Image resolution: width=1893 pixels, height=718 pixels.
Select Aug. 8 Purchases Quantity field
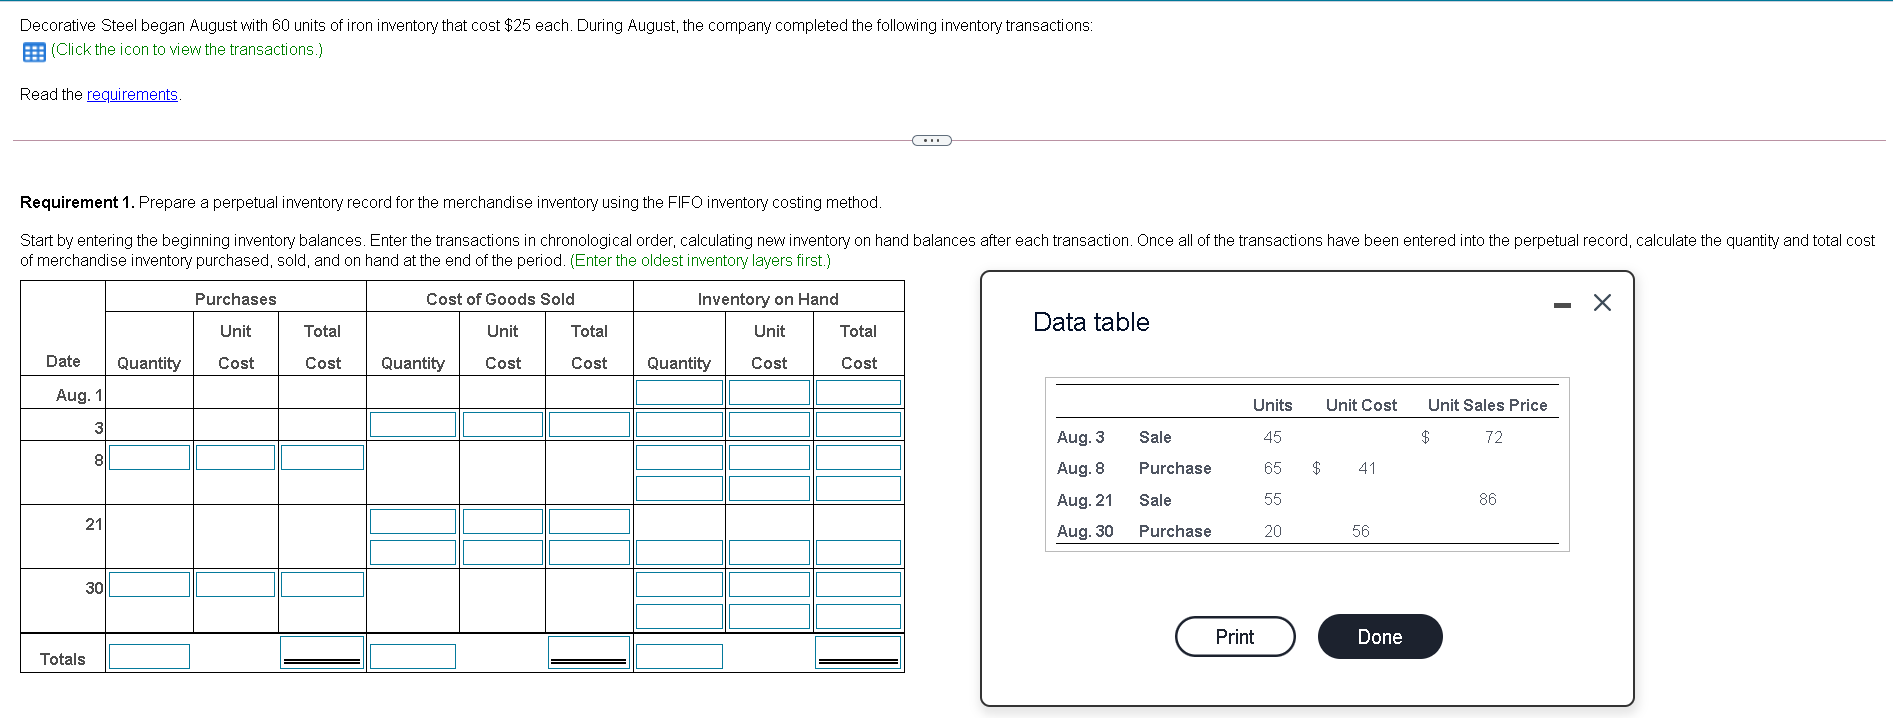pyautogui.click(x=149, y=457)
